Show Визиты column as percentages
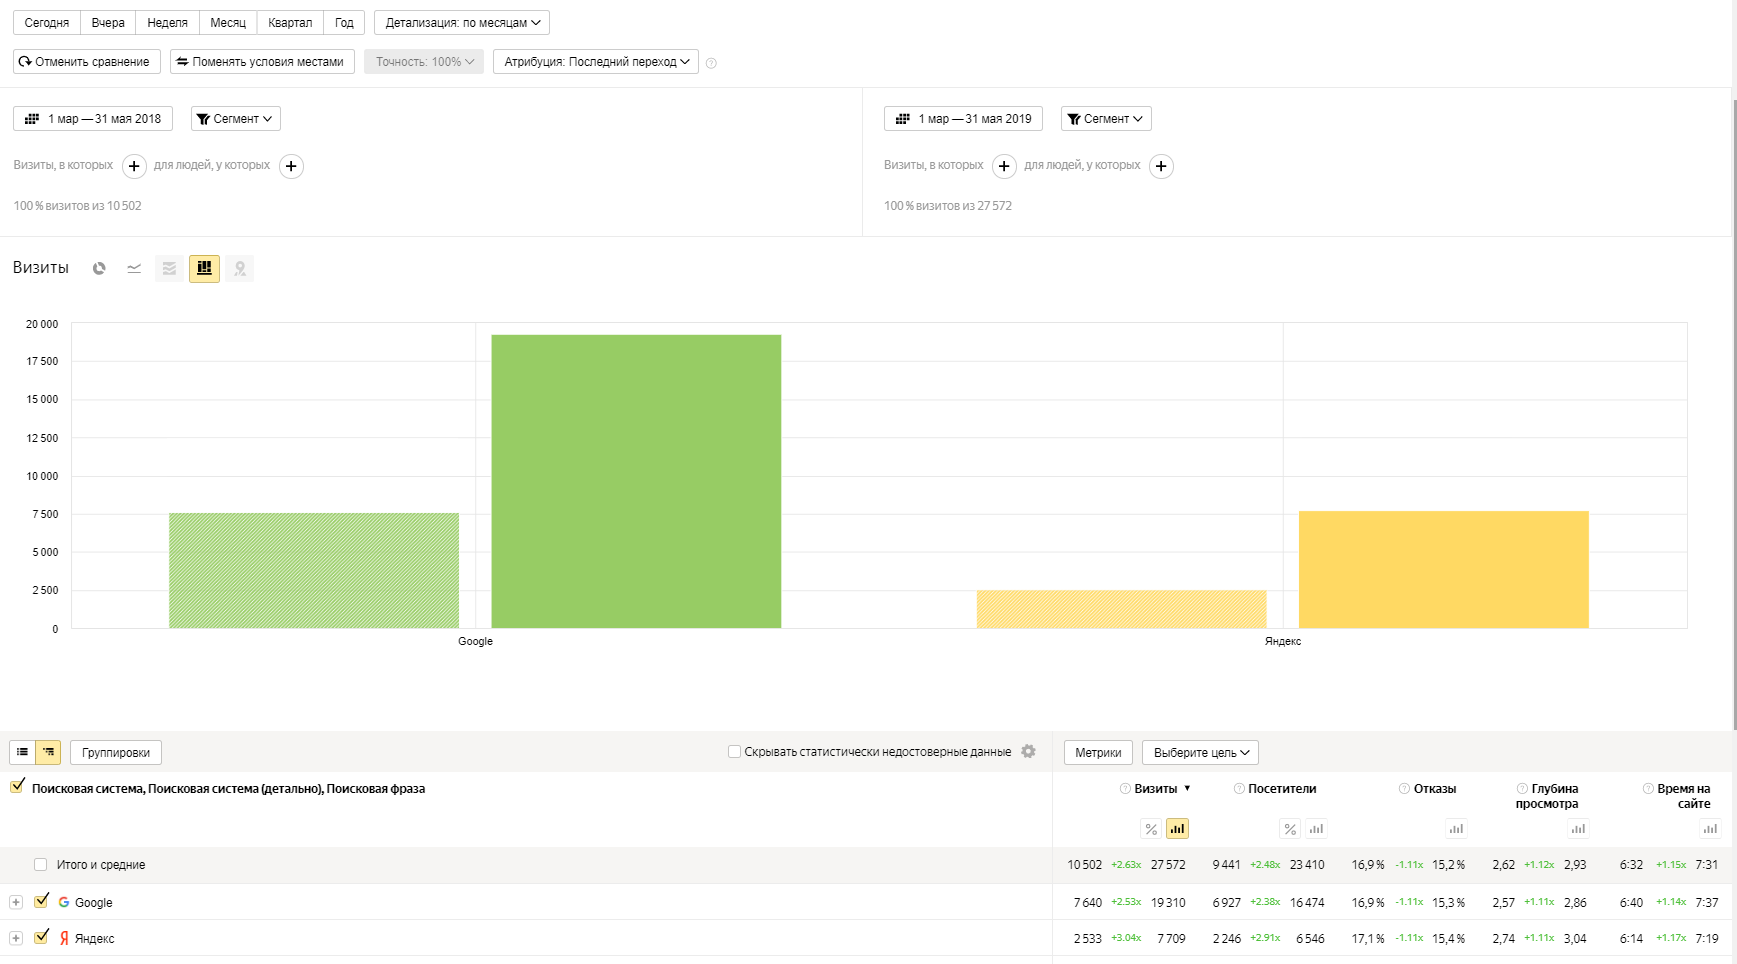Image resolution: width=1737 pixels, height=964 pixels. [1151, 829]
